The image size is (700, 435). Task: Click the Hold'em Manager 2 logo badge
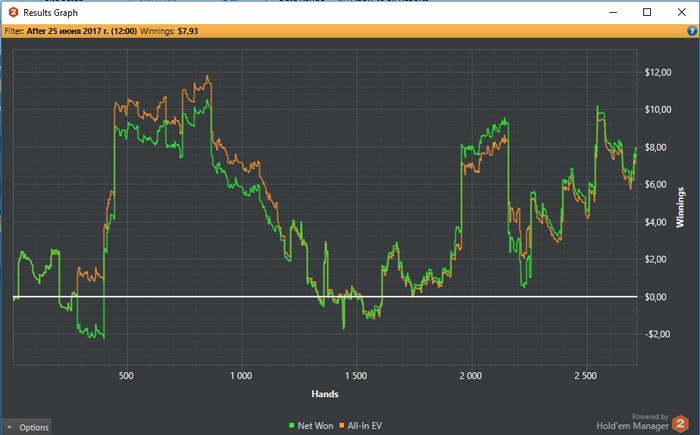[680, 423]
